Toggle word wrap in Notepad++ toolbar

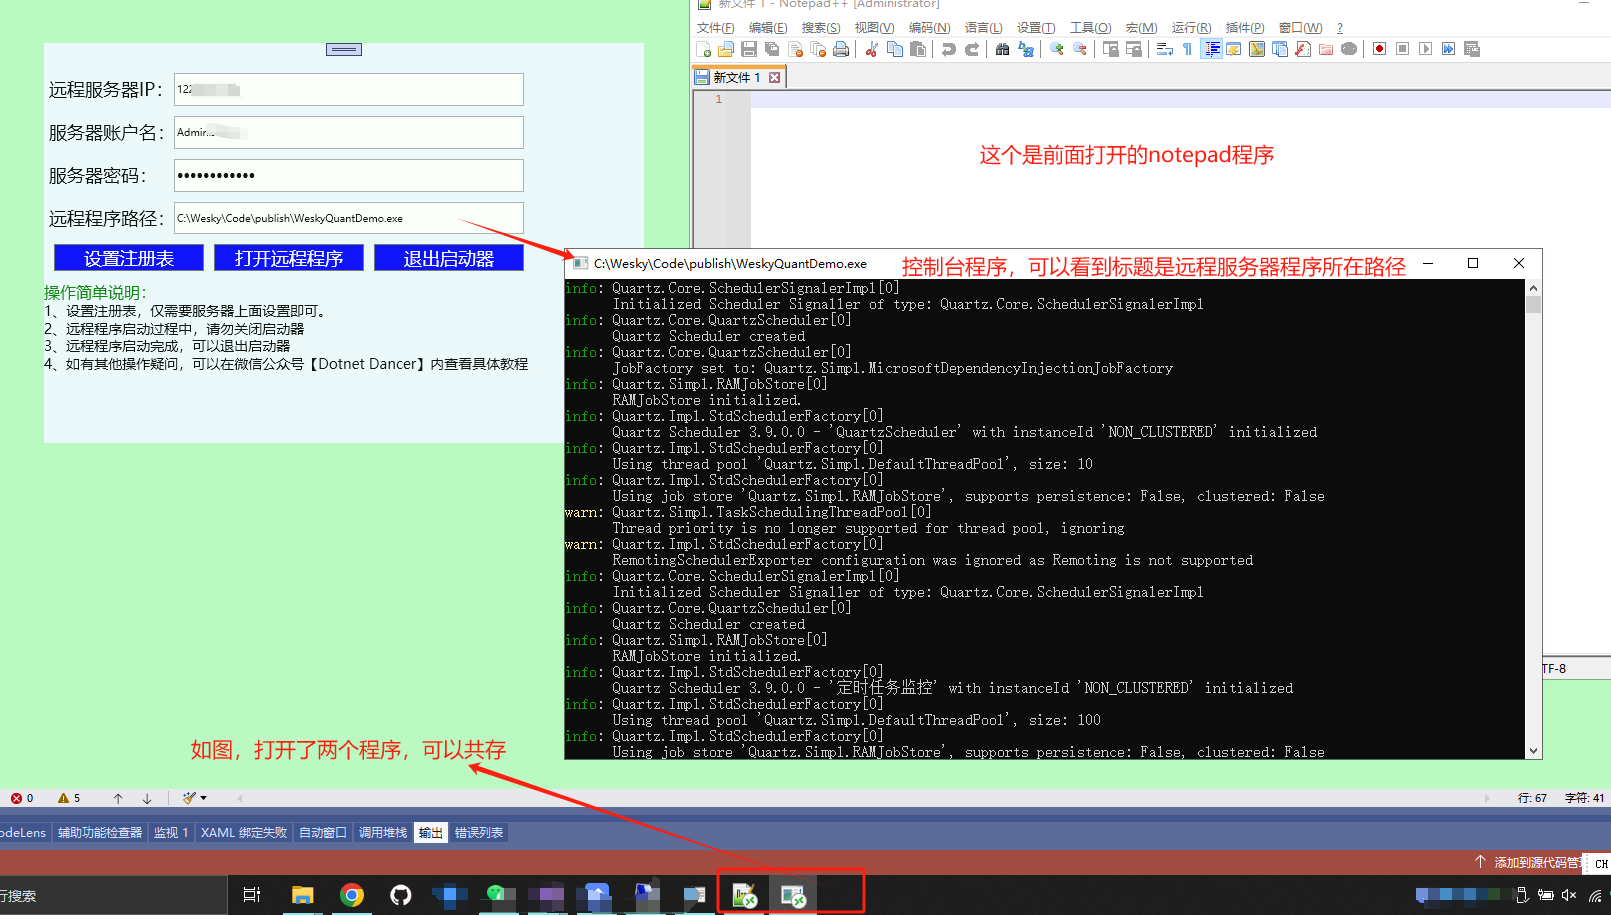tap(1164, 49)
